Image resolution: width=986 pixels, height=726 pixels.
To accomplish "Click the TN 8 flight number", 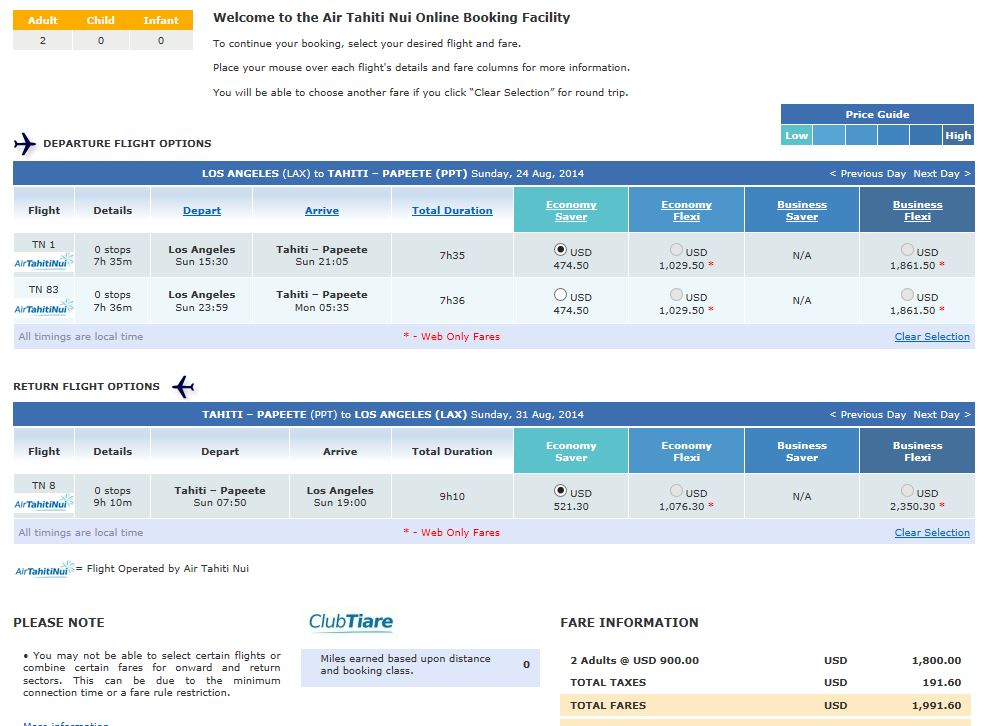I will coord(43,486).
